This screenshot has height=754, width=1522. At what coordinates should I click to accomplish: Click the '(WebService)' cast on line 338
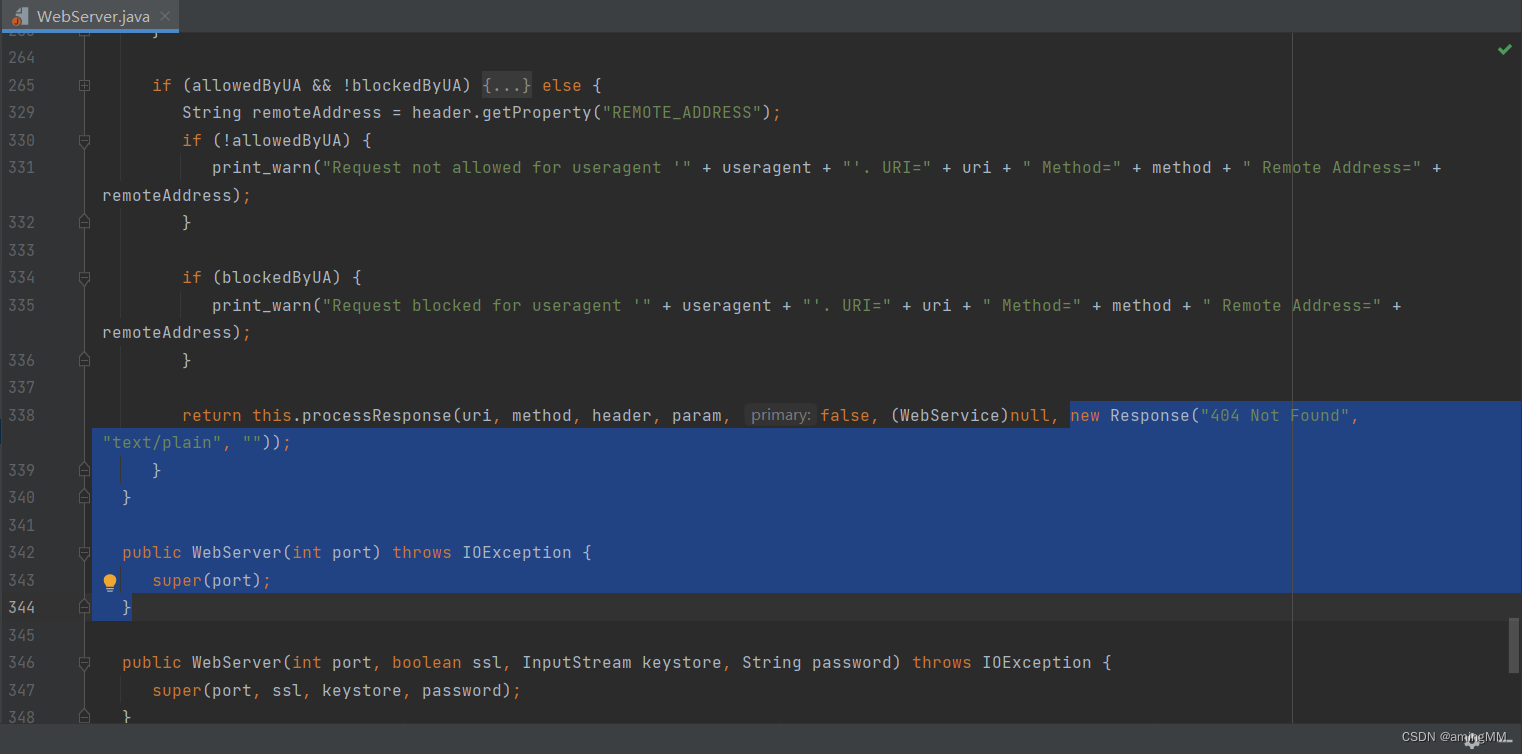pos(951,415)
